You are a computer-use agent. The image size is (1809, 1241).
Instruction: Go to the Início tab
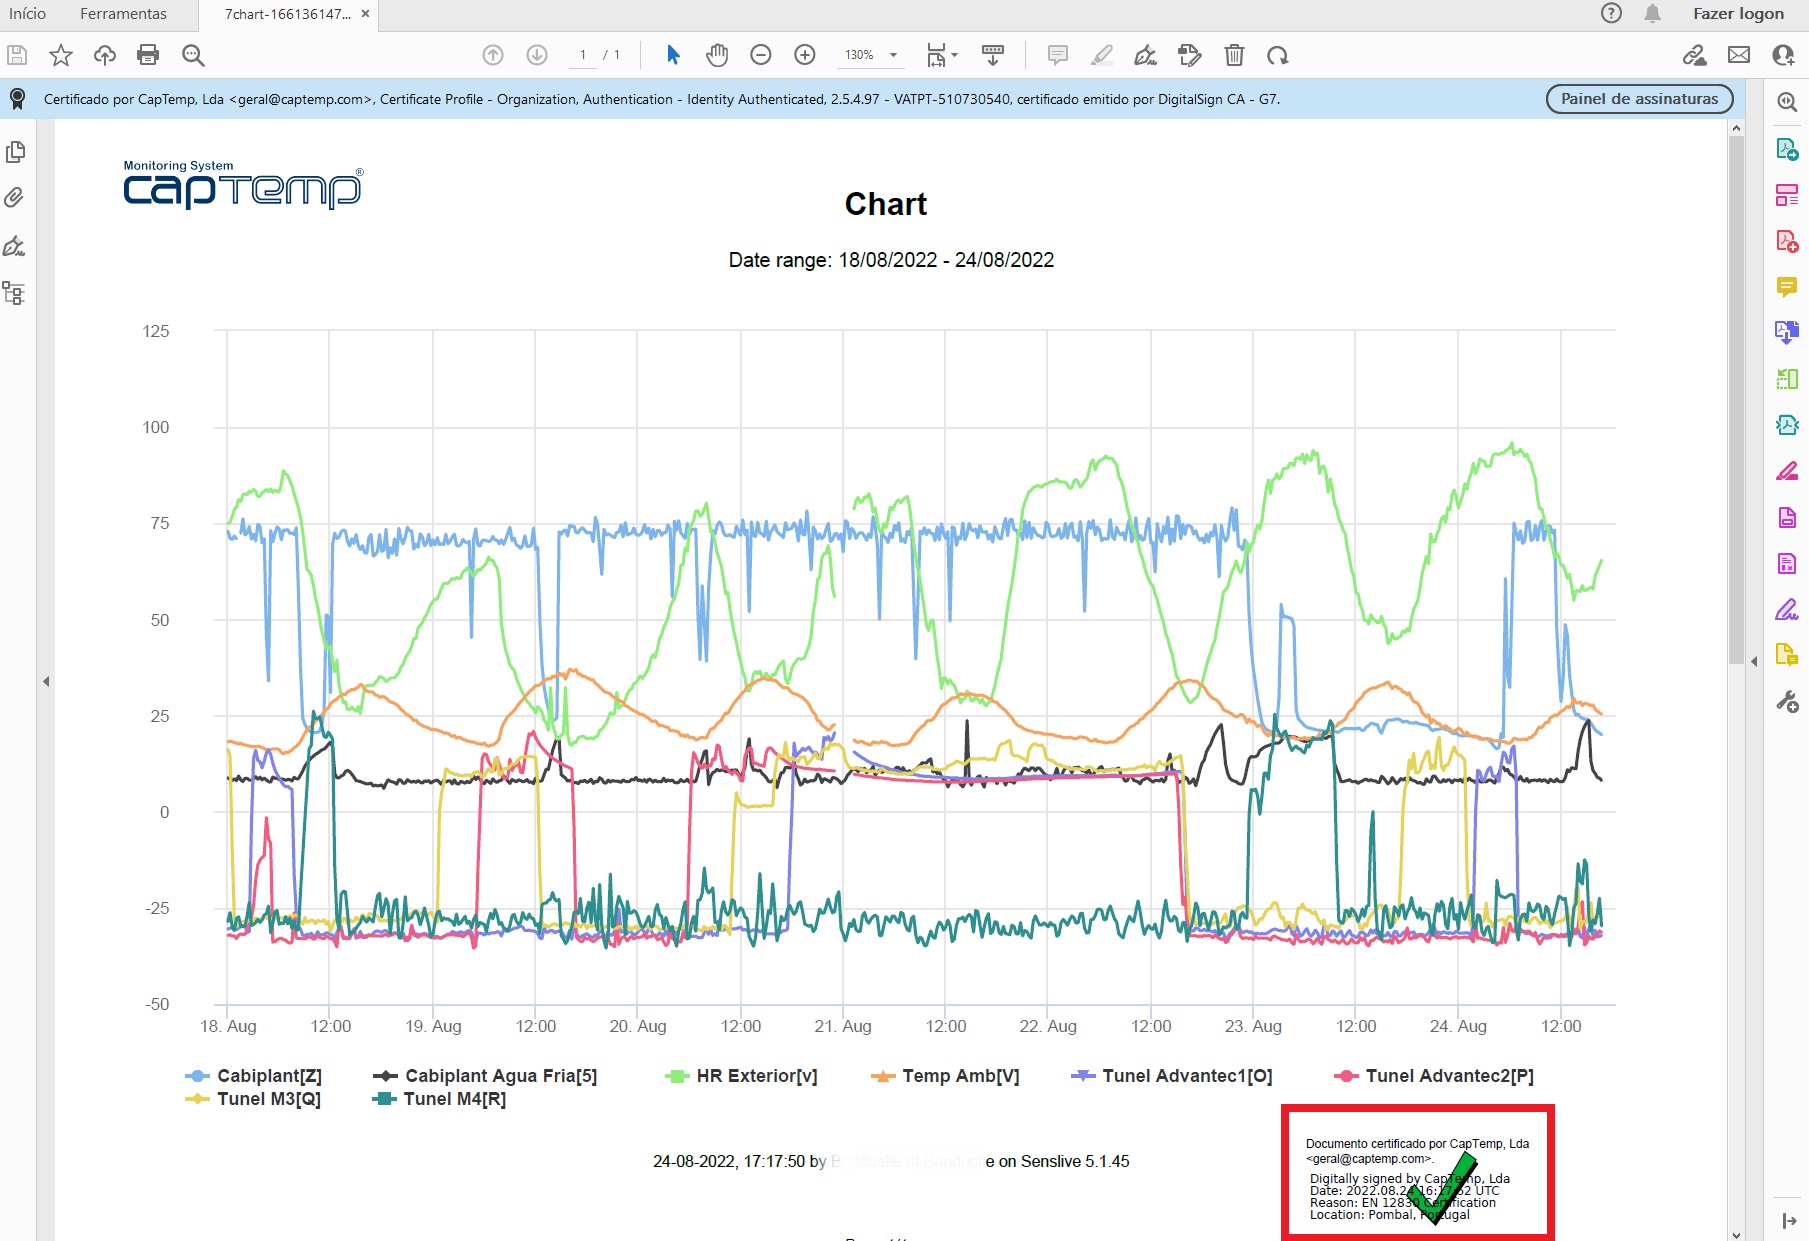pyautogui.click(x=28, y=14)
